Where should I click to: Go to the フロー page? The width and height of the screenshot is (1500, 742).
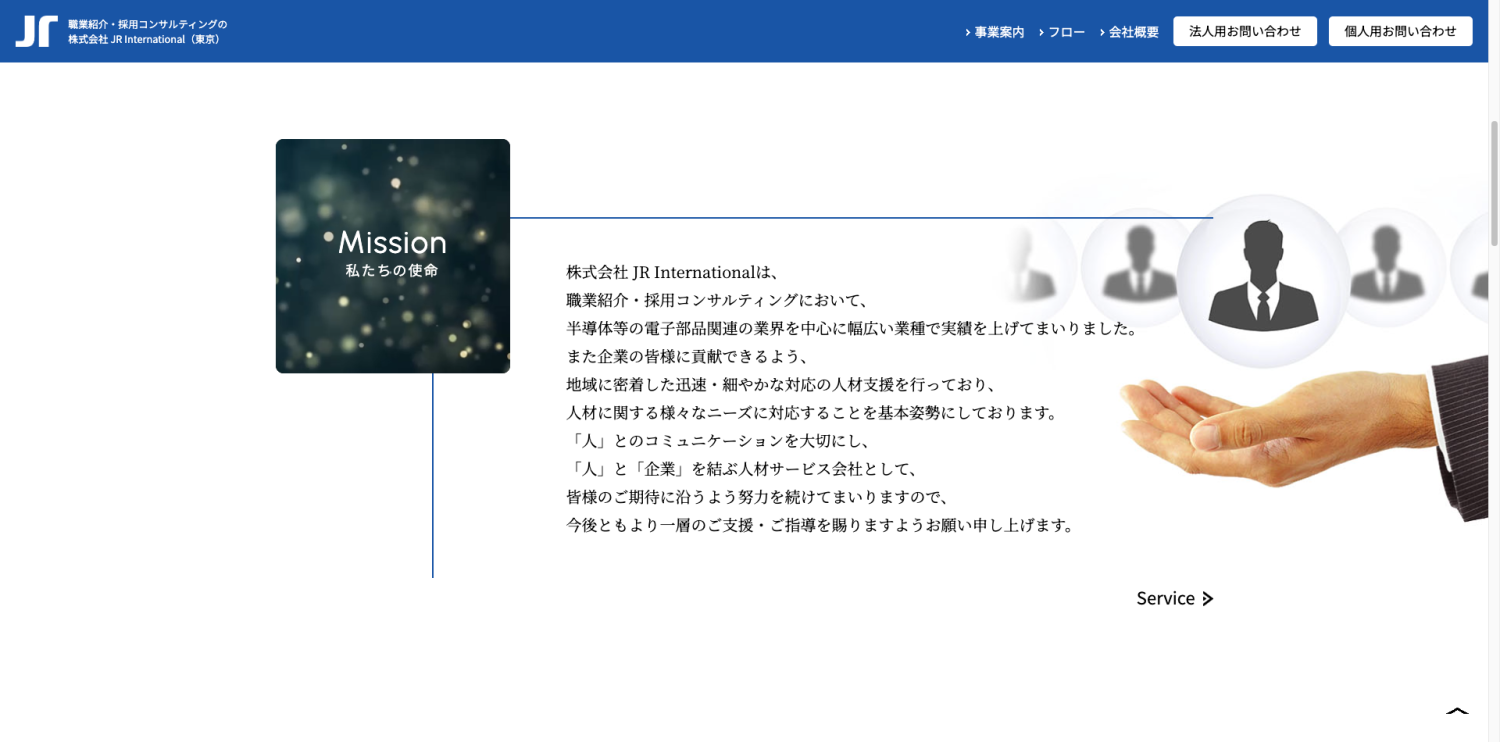tap(1066, 32)
